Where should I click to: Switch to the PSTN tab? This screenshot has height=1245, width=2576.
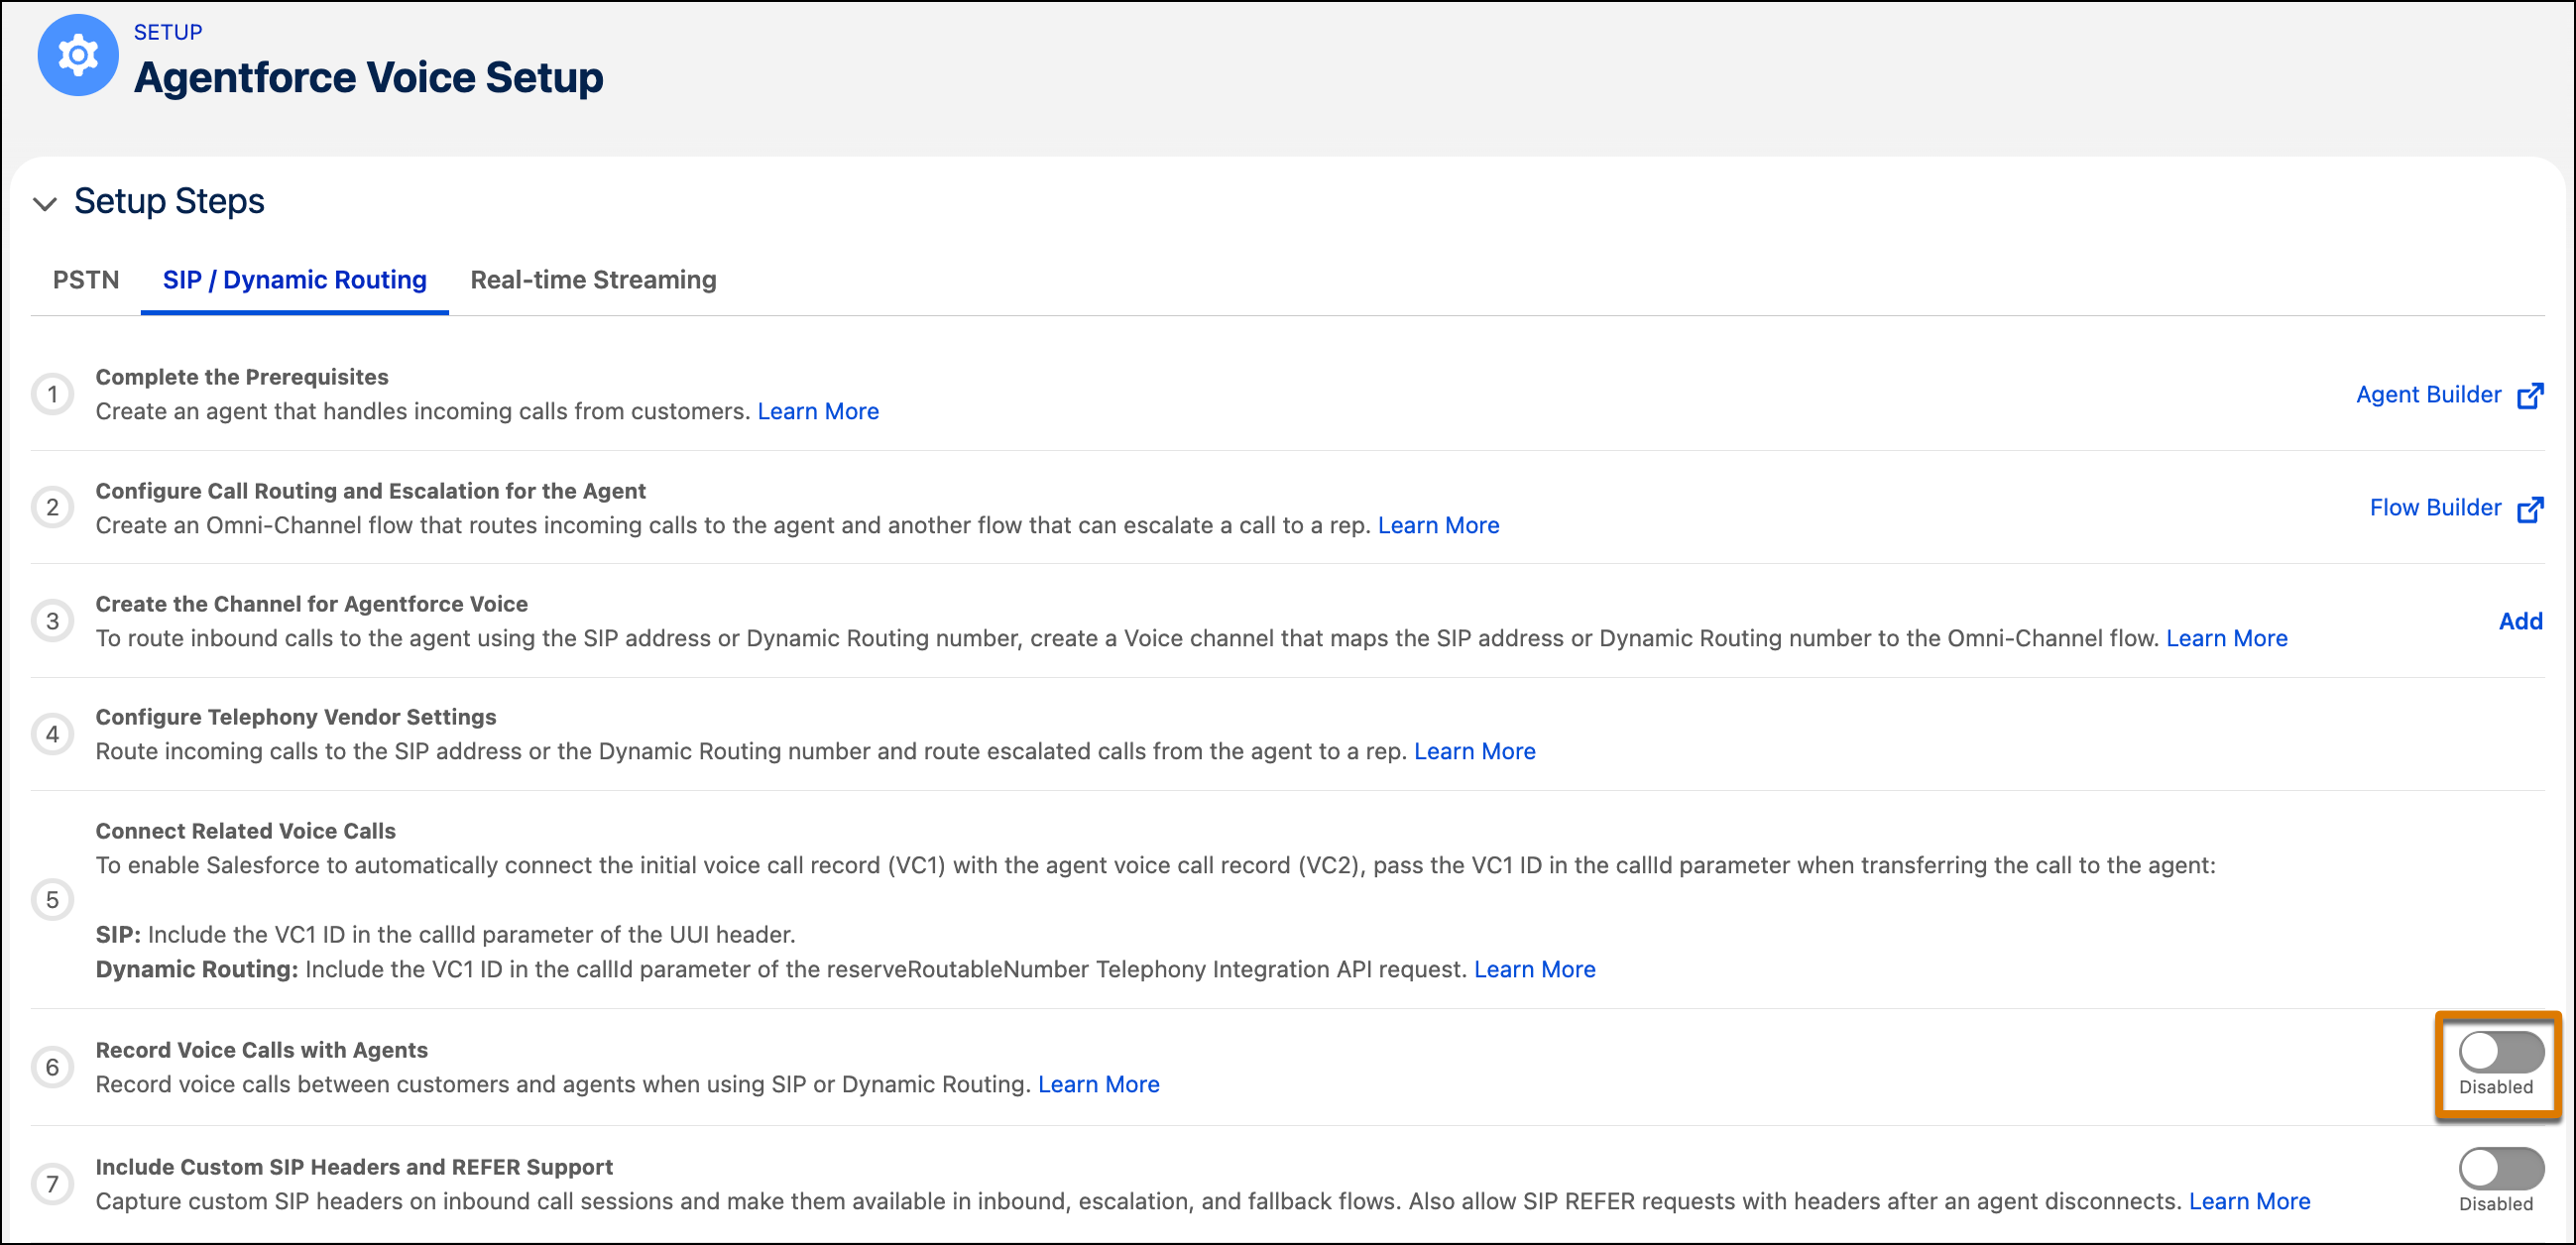(x=86, y=280)
